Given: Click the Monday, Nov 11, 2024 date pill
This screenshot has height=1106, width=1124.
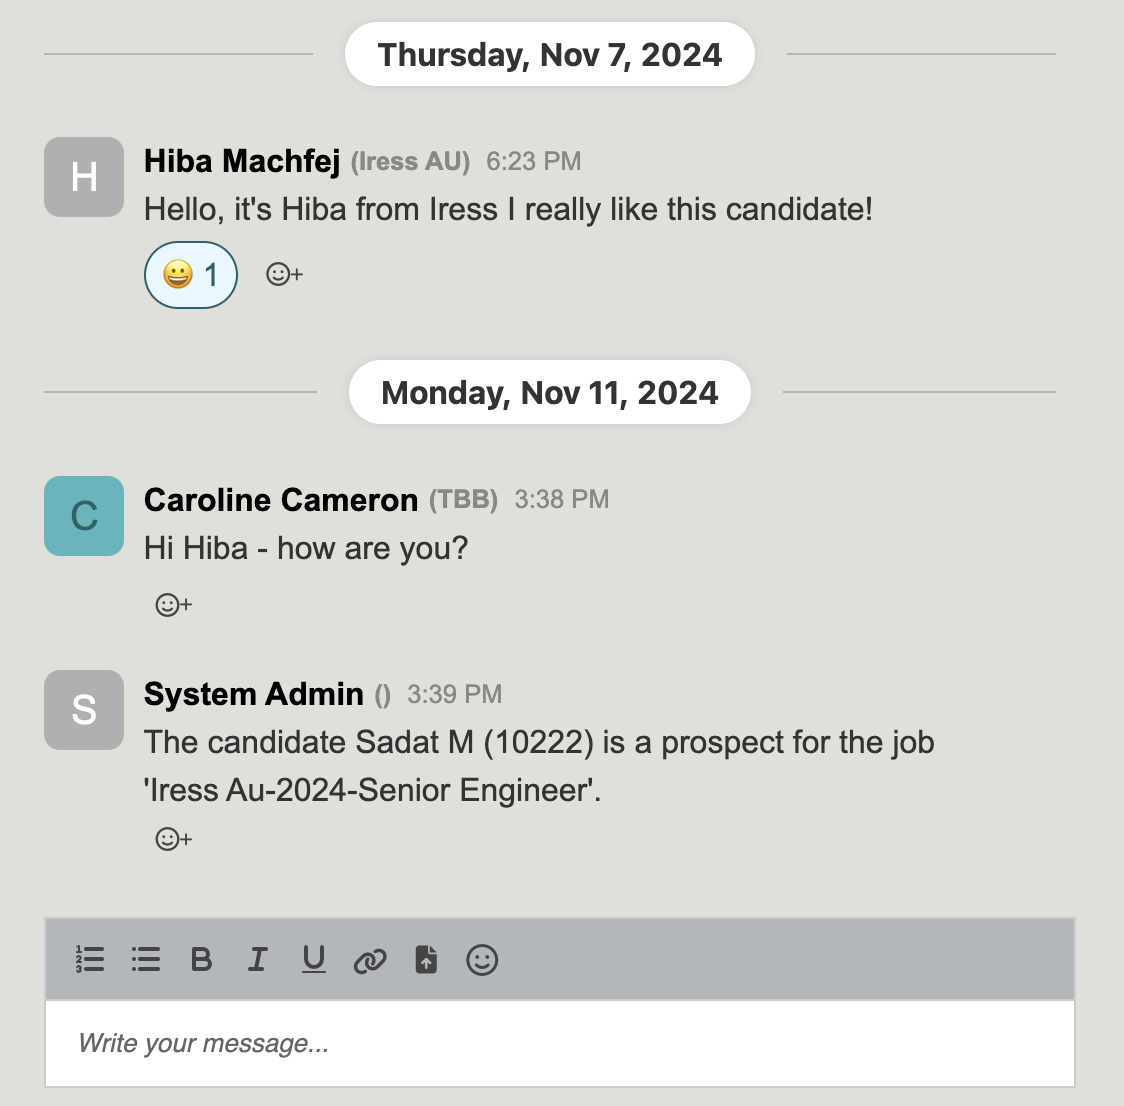Looking at the screenshot, I should [x=549, y=392].
